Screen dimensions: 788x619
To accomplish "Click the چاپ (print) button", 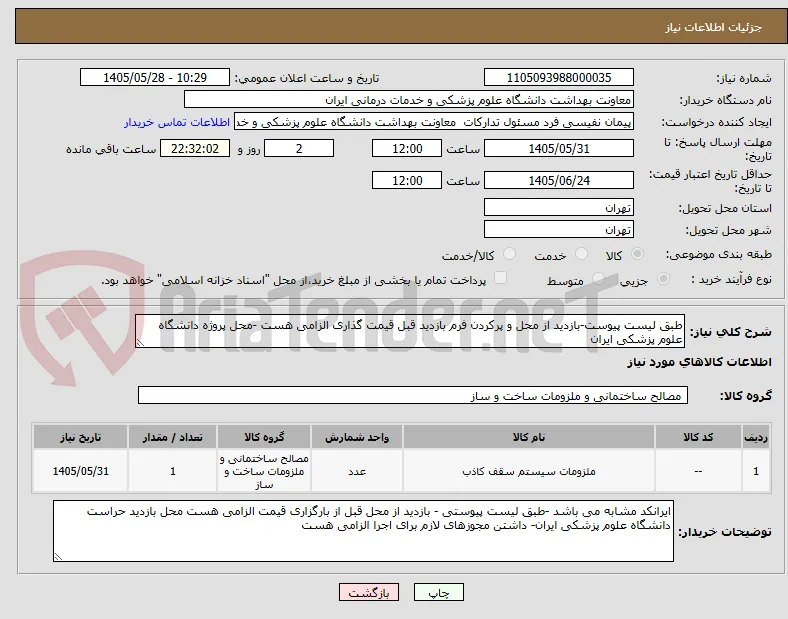I will [438, 592].
